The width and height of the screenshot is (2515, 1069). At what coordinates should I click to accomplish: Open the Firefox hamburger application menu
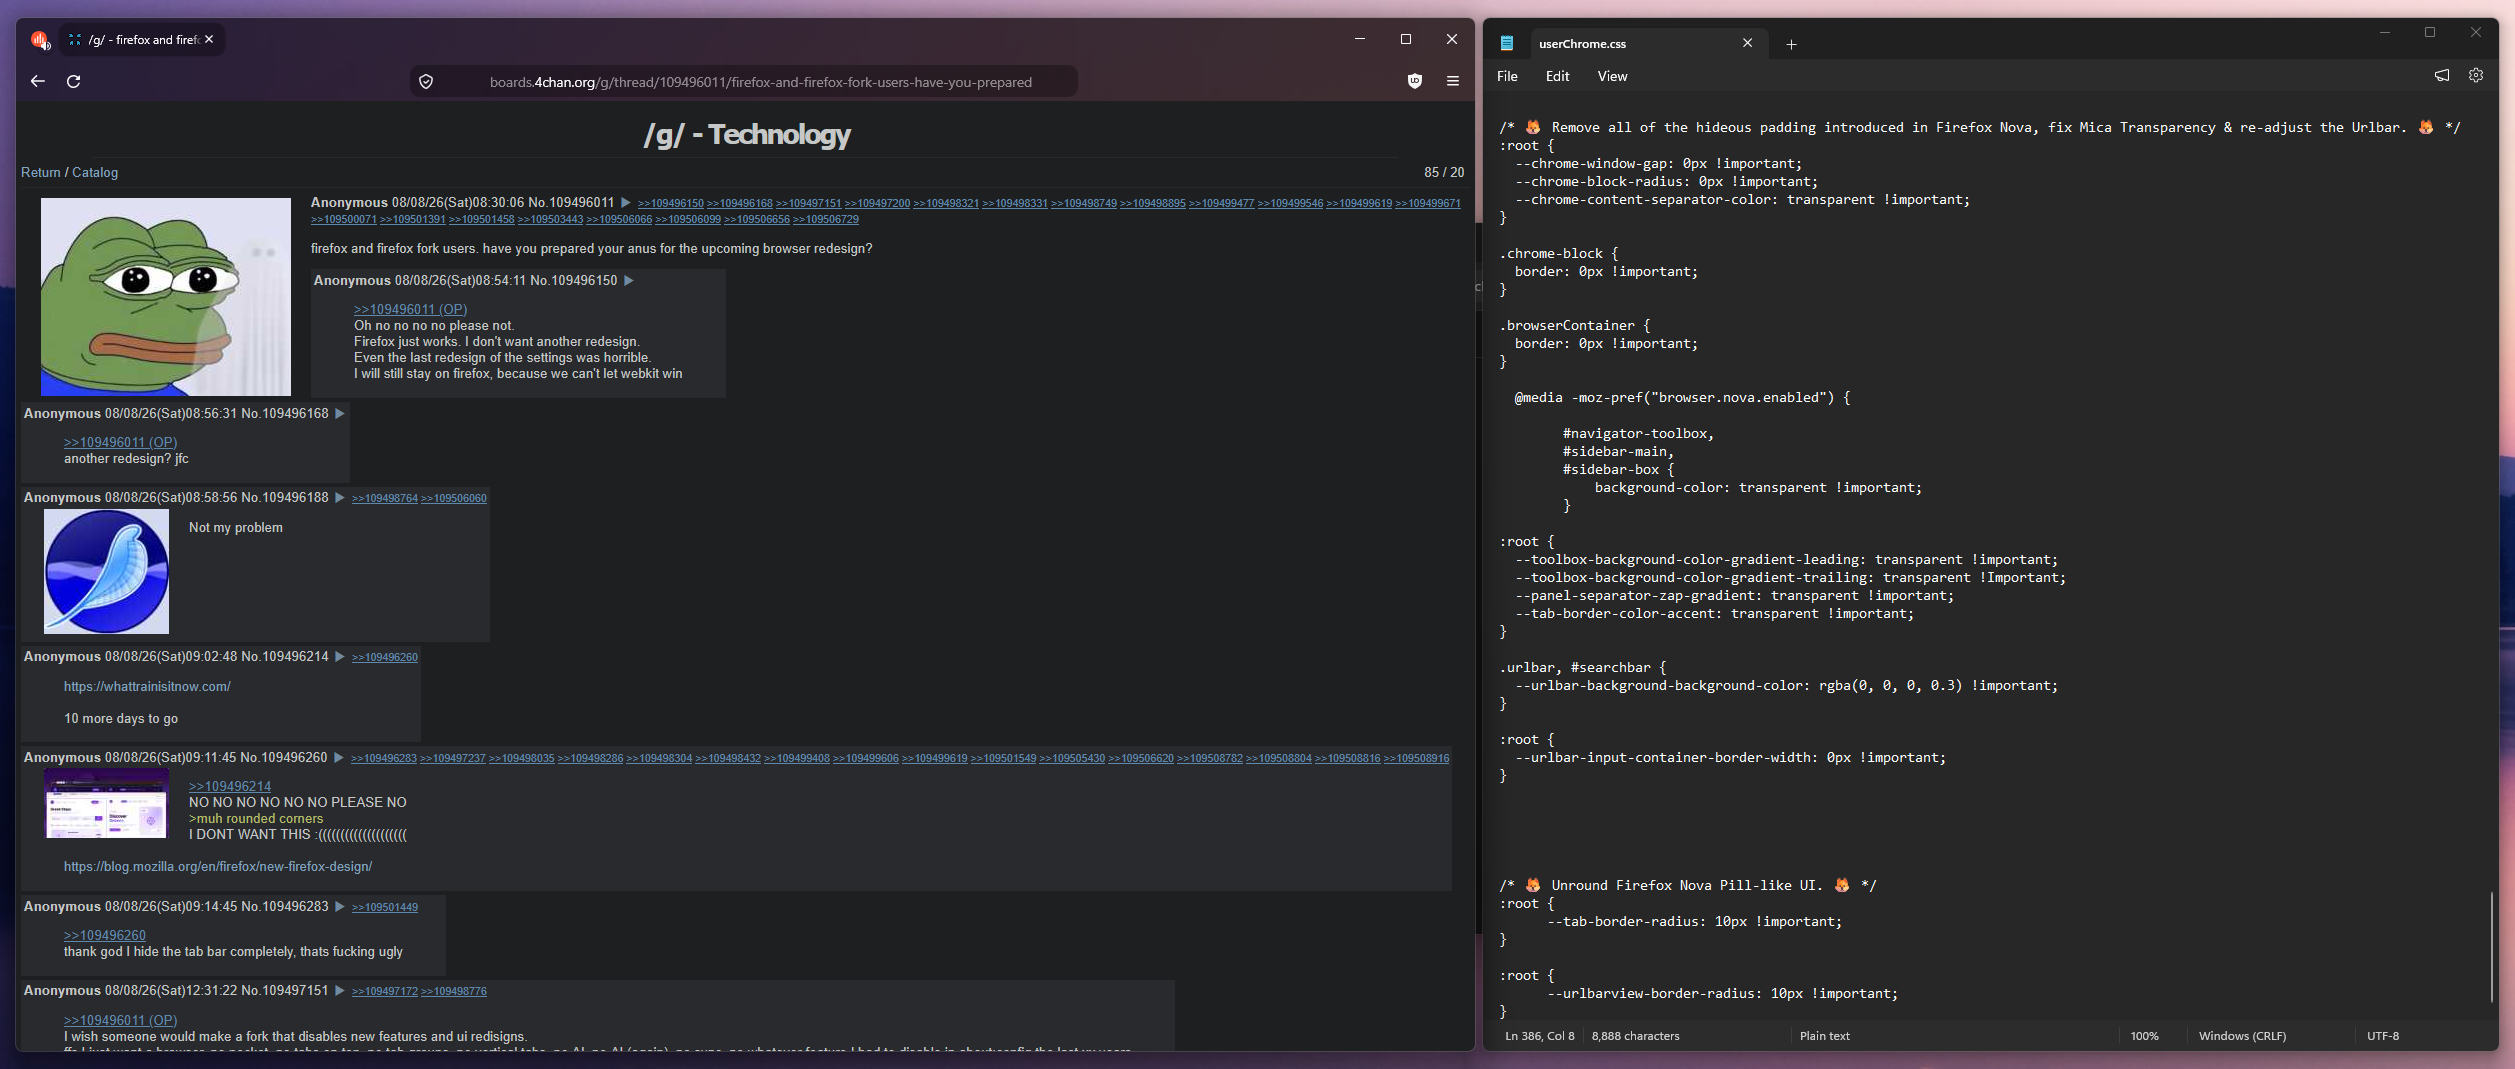pyautogui.click(x=1453, y=81)
